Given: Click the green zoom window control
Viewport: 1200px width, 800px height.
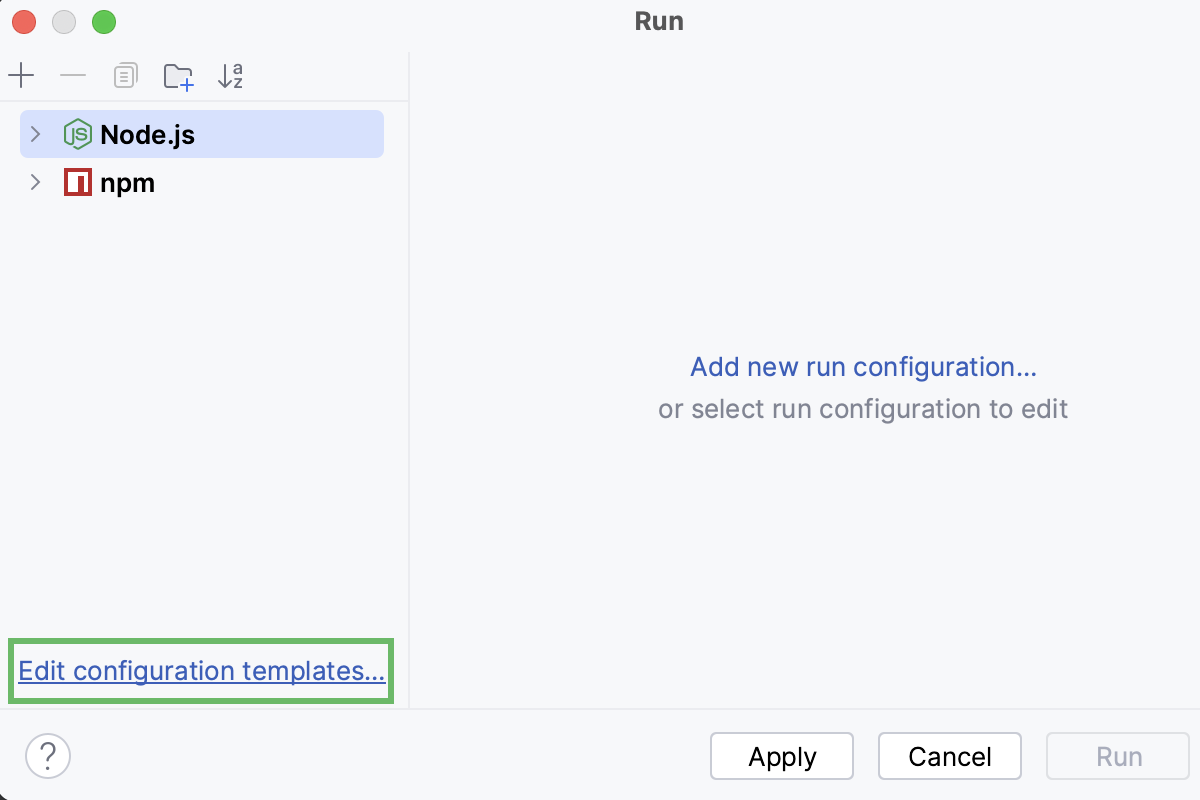Looking at the screenshot, I should click(103, 21).
